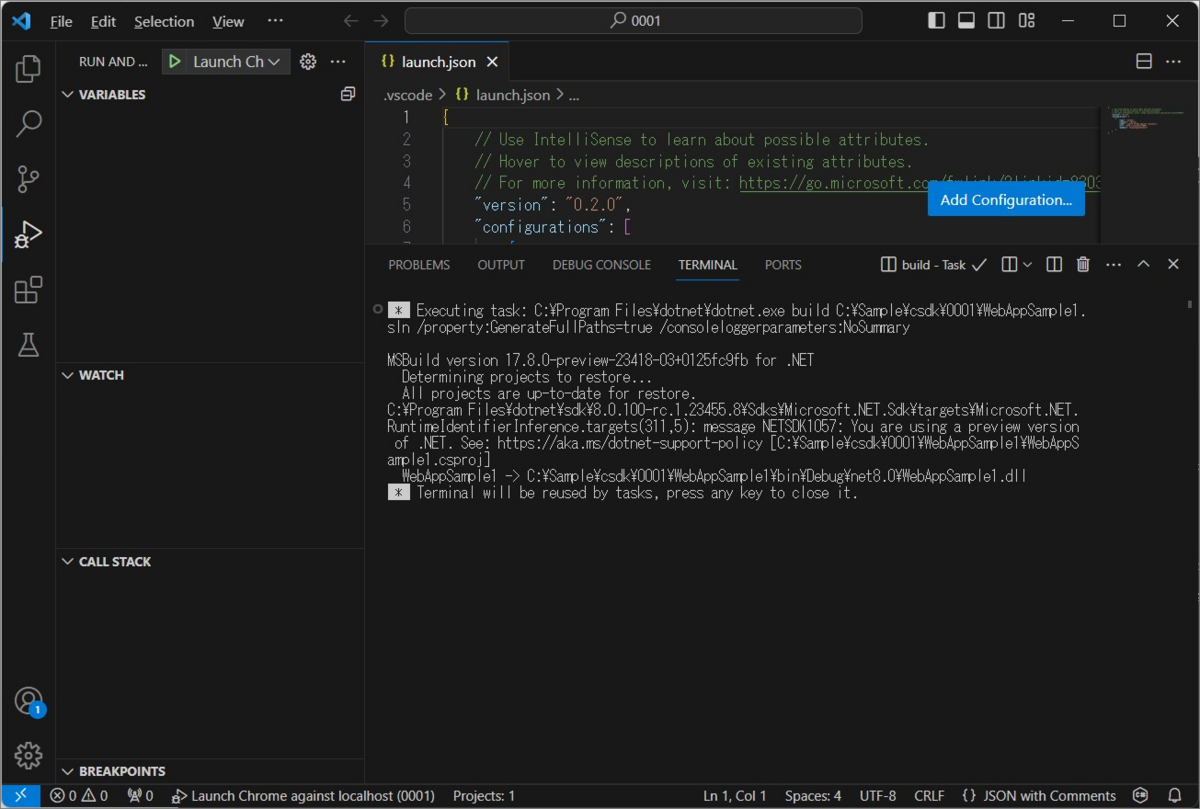Viewport: 1200px width, 809px height.
Task: Open launch configuration dropdown
Action: tap(236, 62)
